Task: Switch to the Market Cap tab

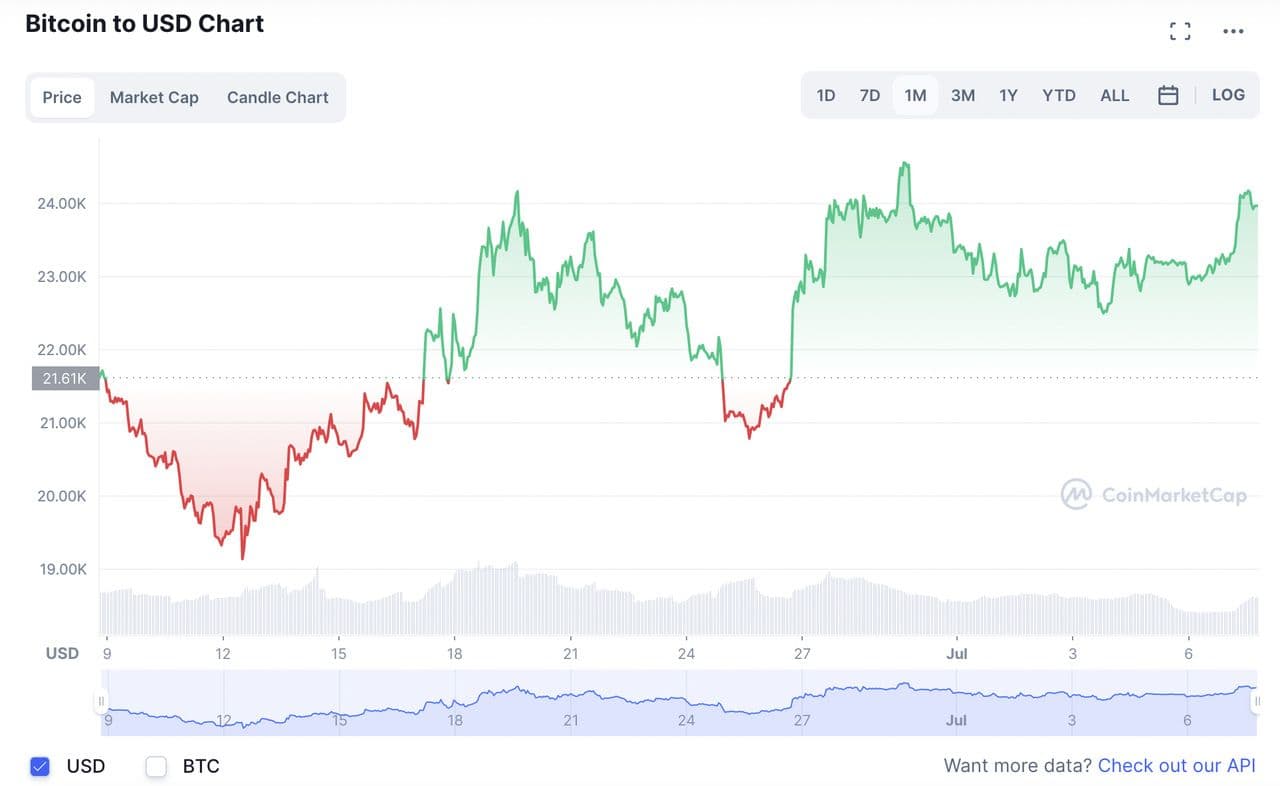Action: [x=154, y=98]
